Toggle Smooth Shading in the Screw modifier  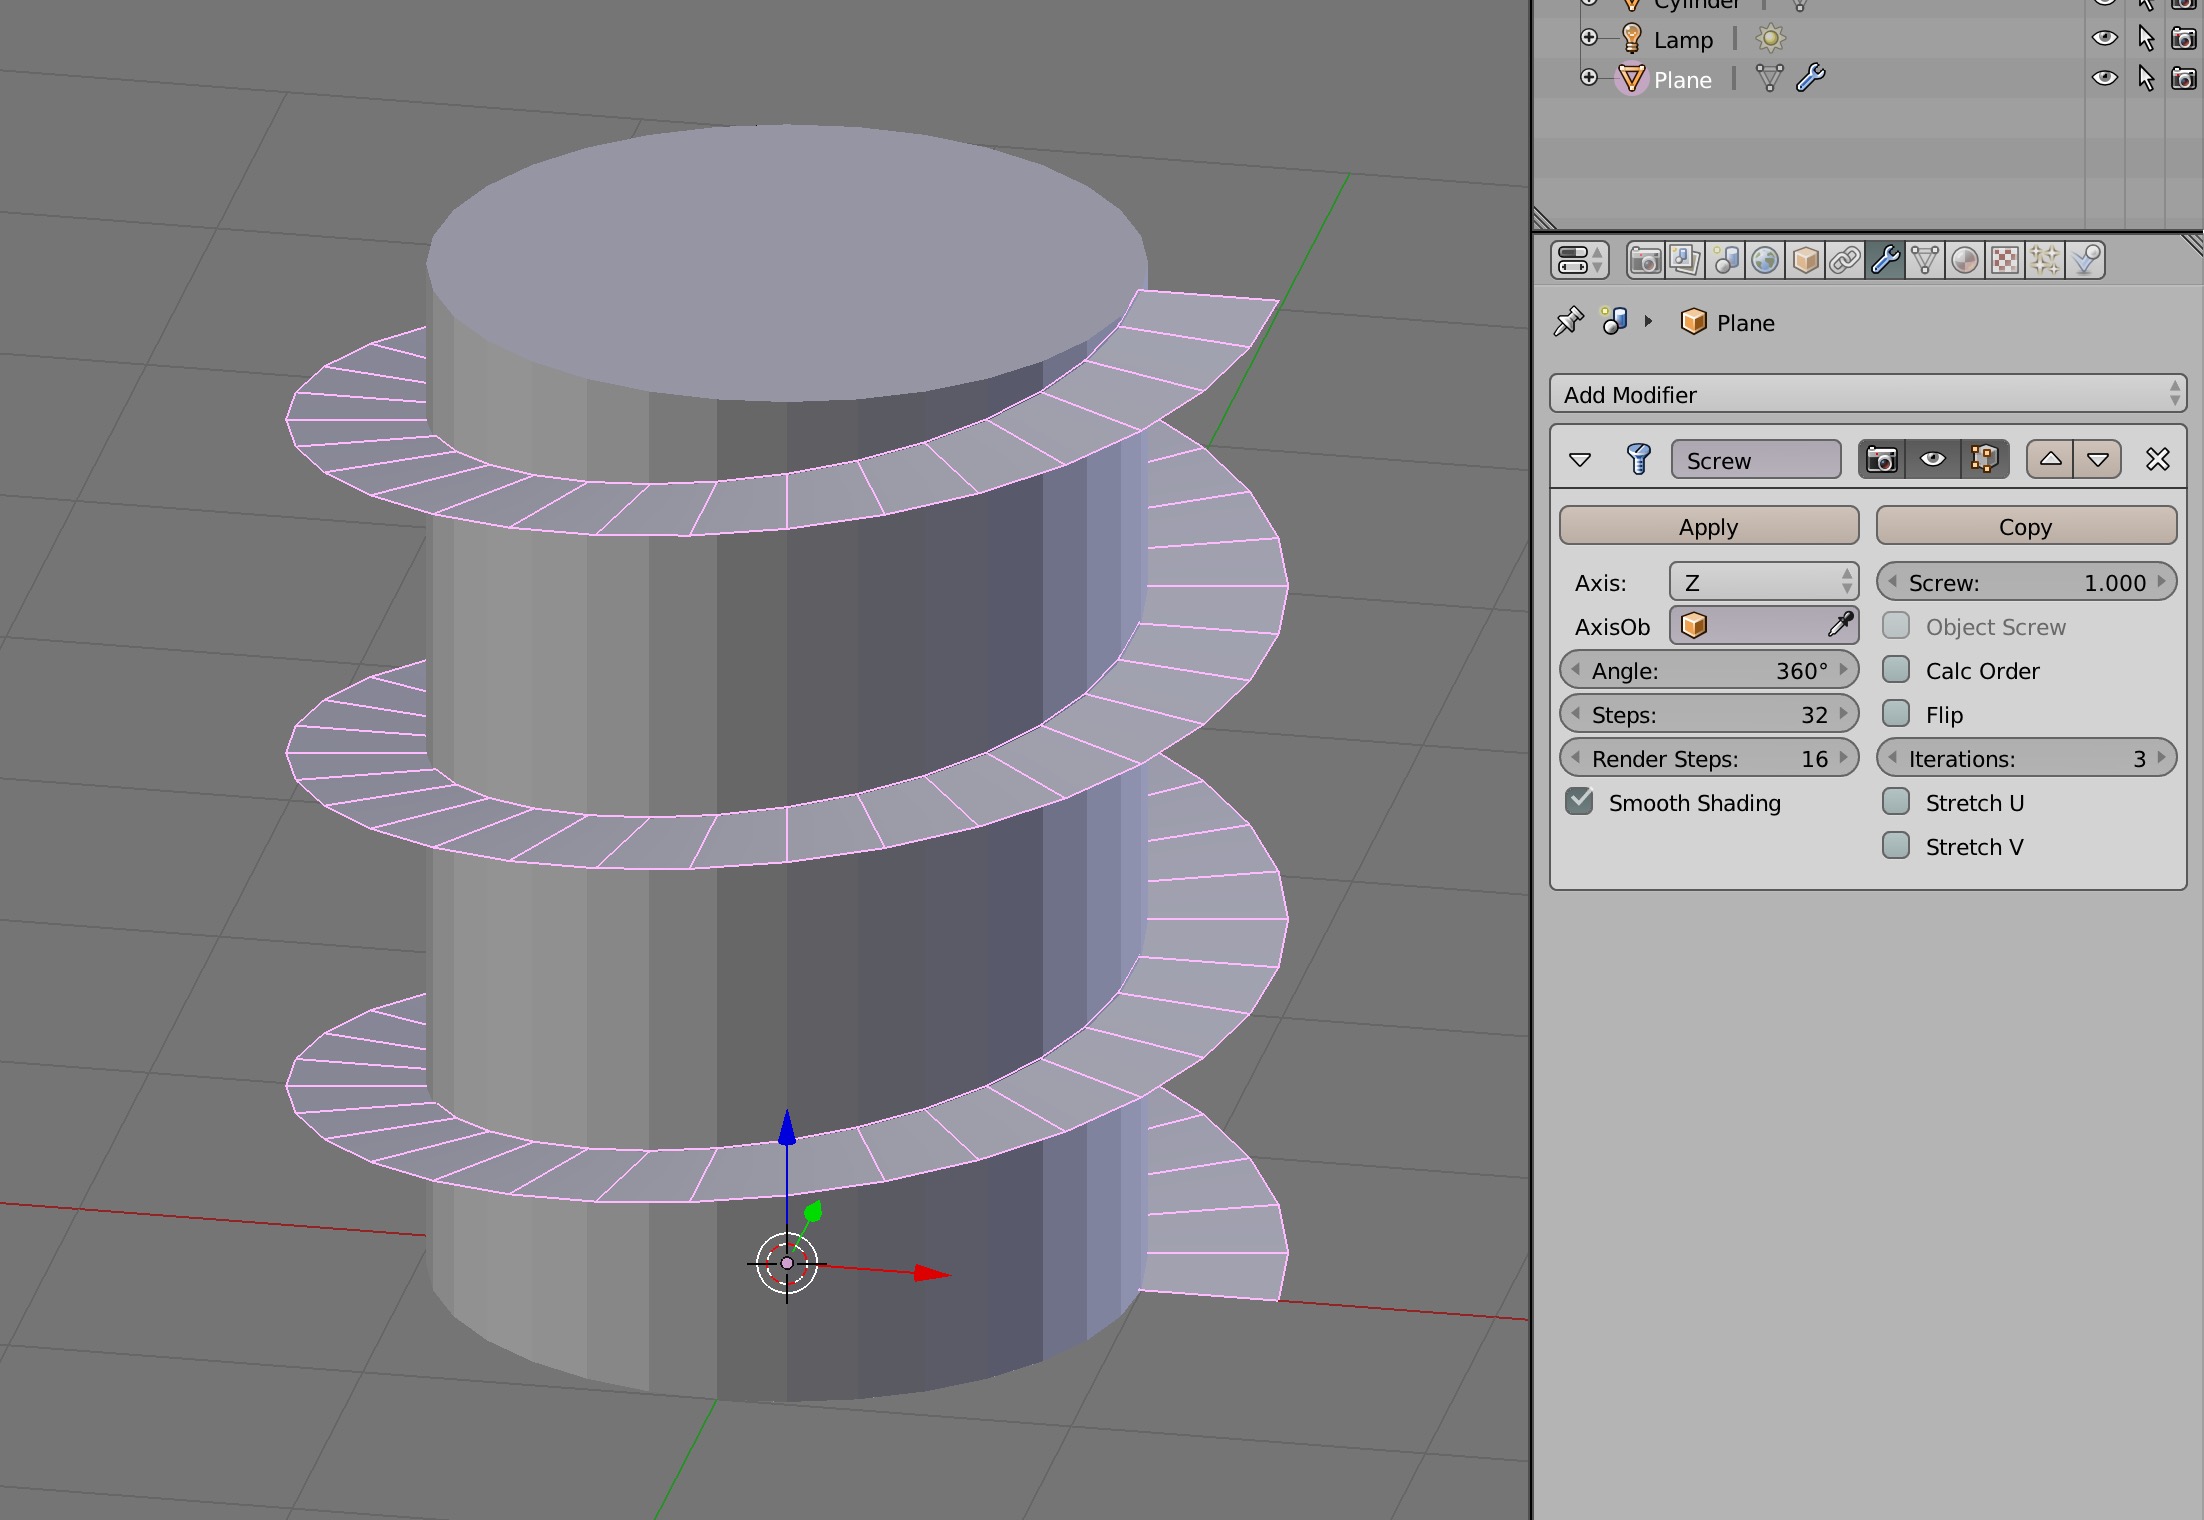(x=1578, y=802)
